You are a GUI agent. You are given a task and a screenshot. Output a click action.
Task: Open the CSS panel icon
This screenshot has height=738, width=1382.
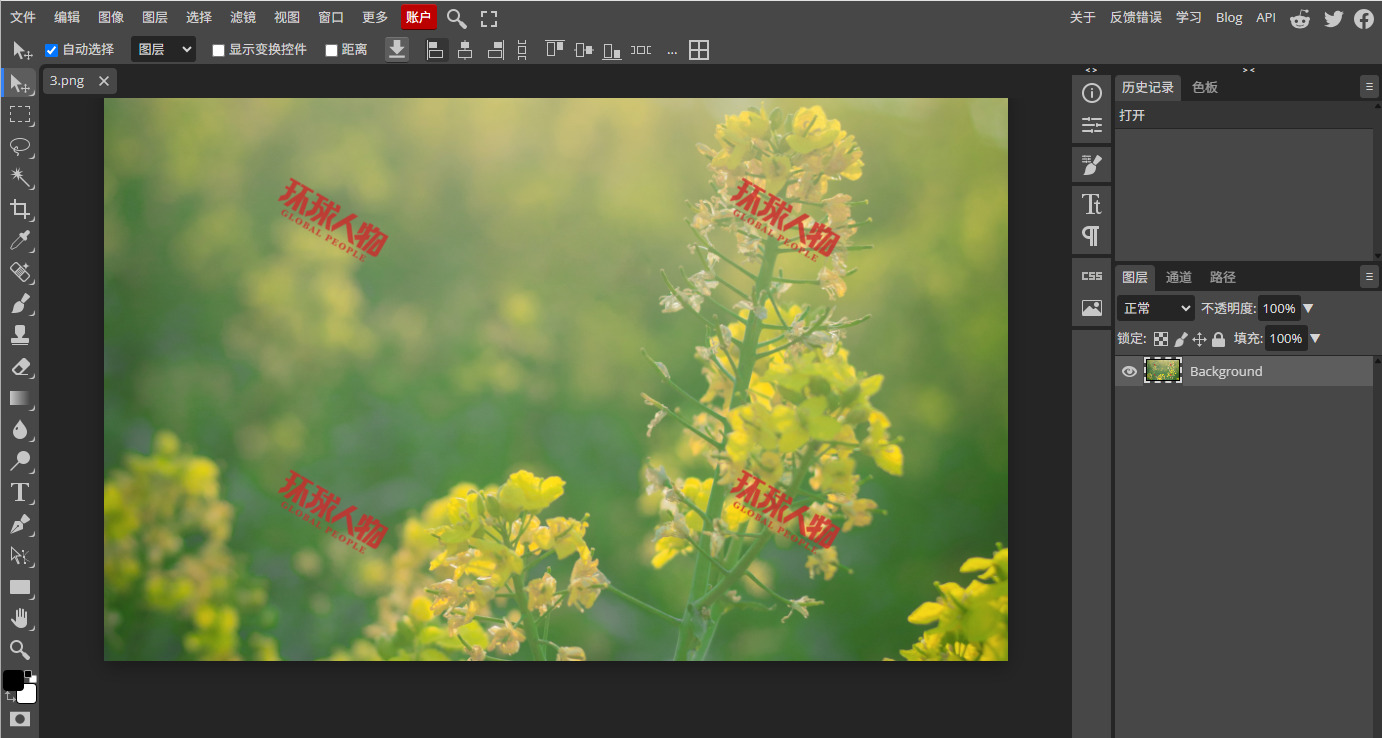point(1092,276)
